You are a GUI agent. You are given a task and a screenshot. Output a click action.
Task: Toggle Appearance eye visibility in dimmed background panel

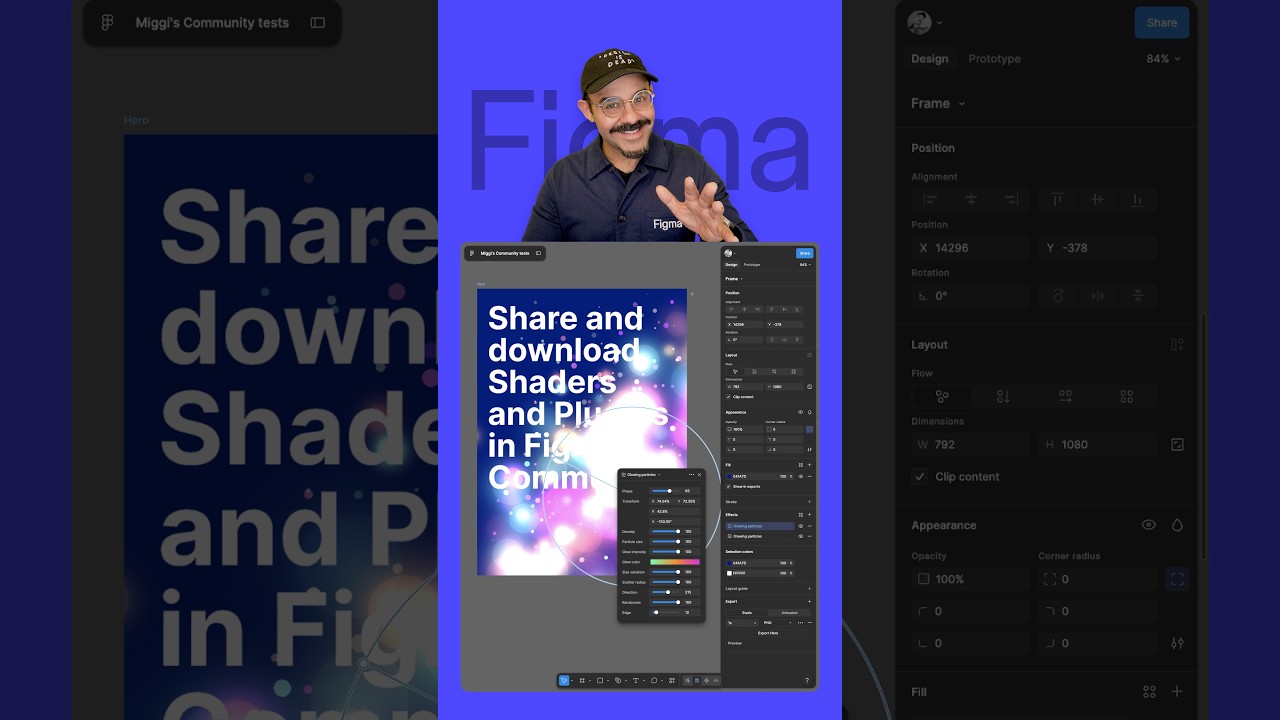pos(1149,525)
